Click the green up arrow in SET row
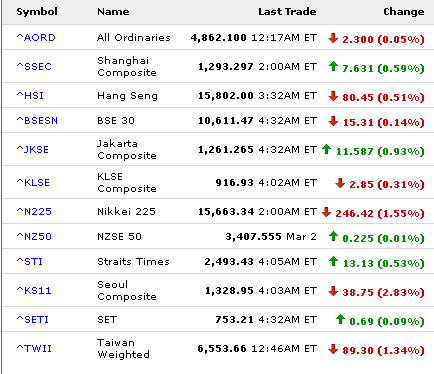This screenshot has height=374, width=434. [x=340, y=319]
